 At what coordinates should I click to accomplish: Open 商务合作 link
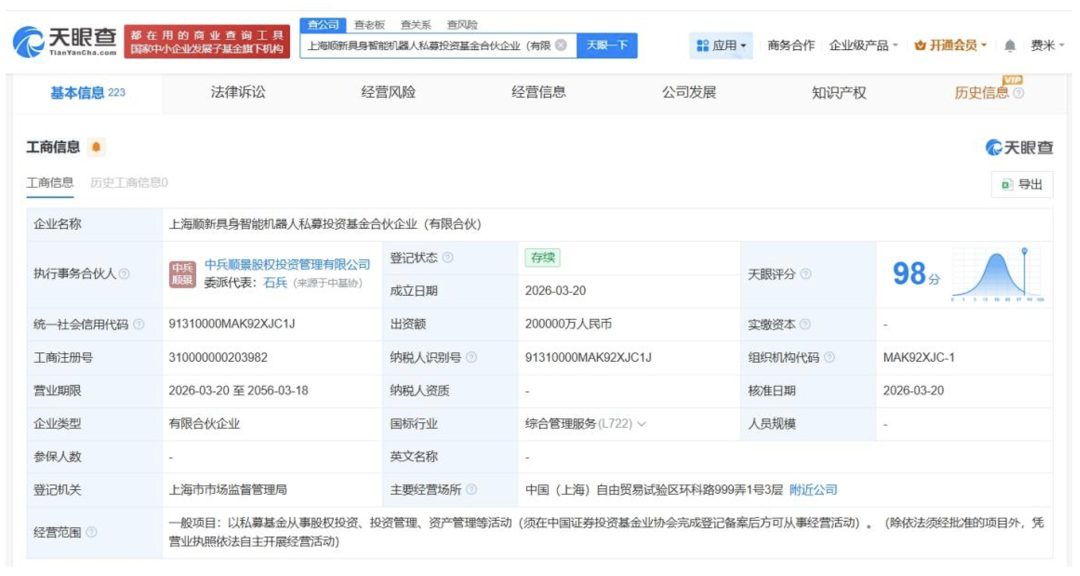(x=791, y=45)
